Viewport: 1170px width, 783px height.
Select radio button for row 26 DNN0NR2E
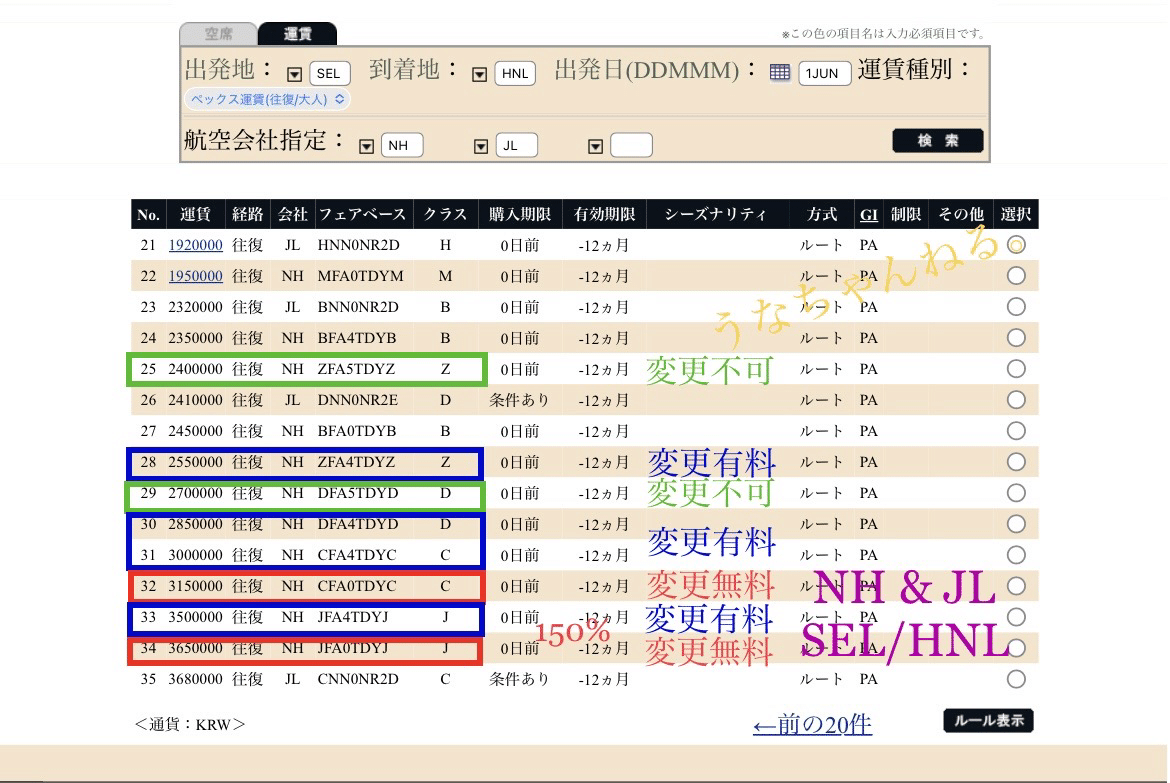(x=1016, y=400)
